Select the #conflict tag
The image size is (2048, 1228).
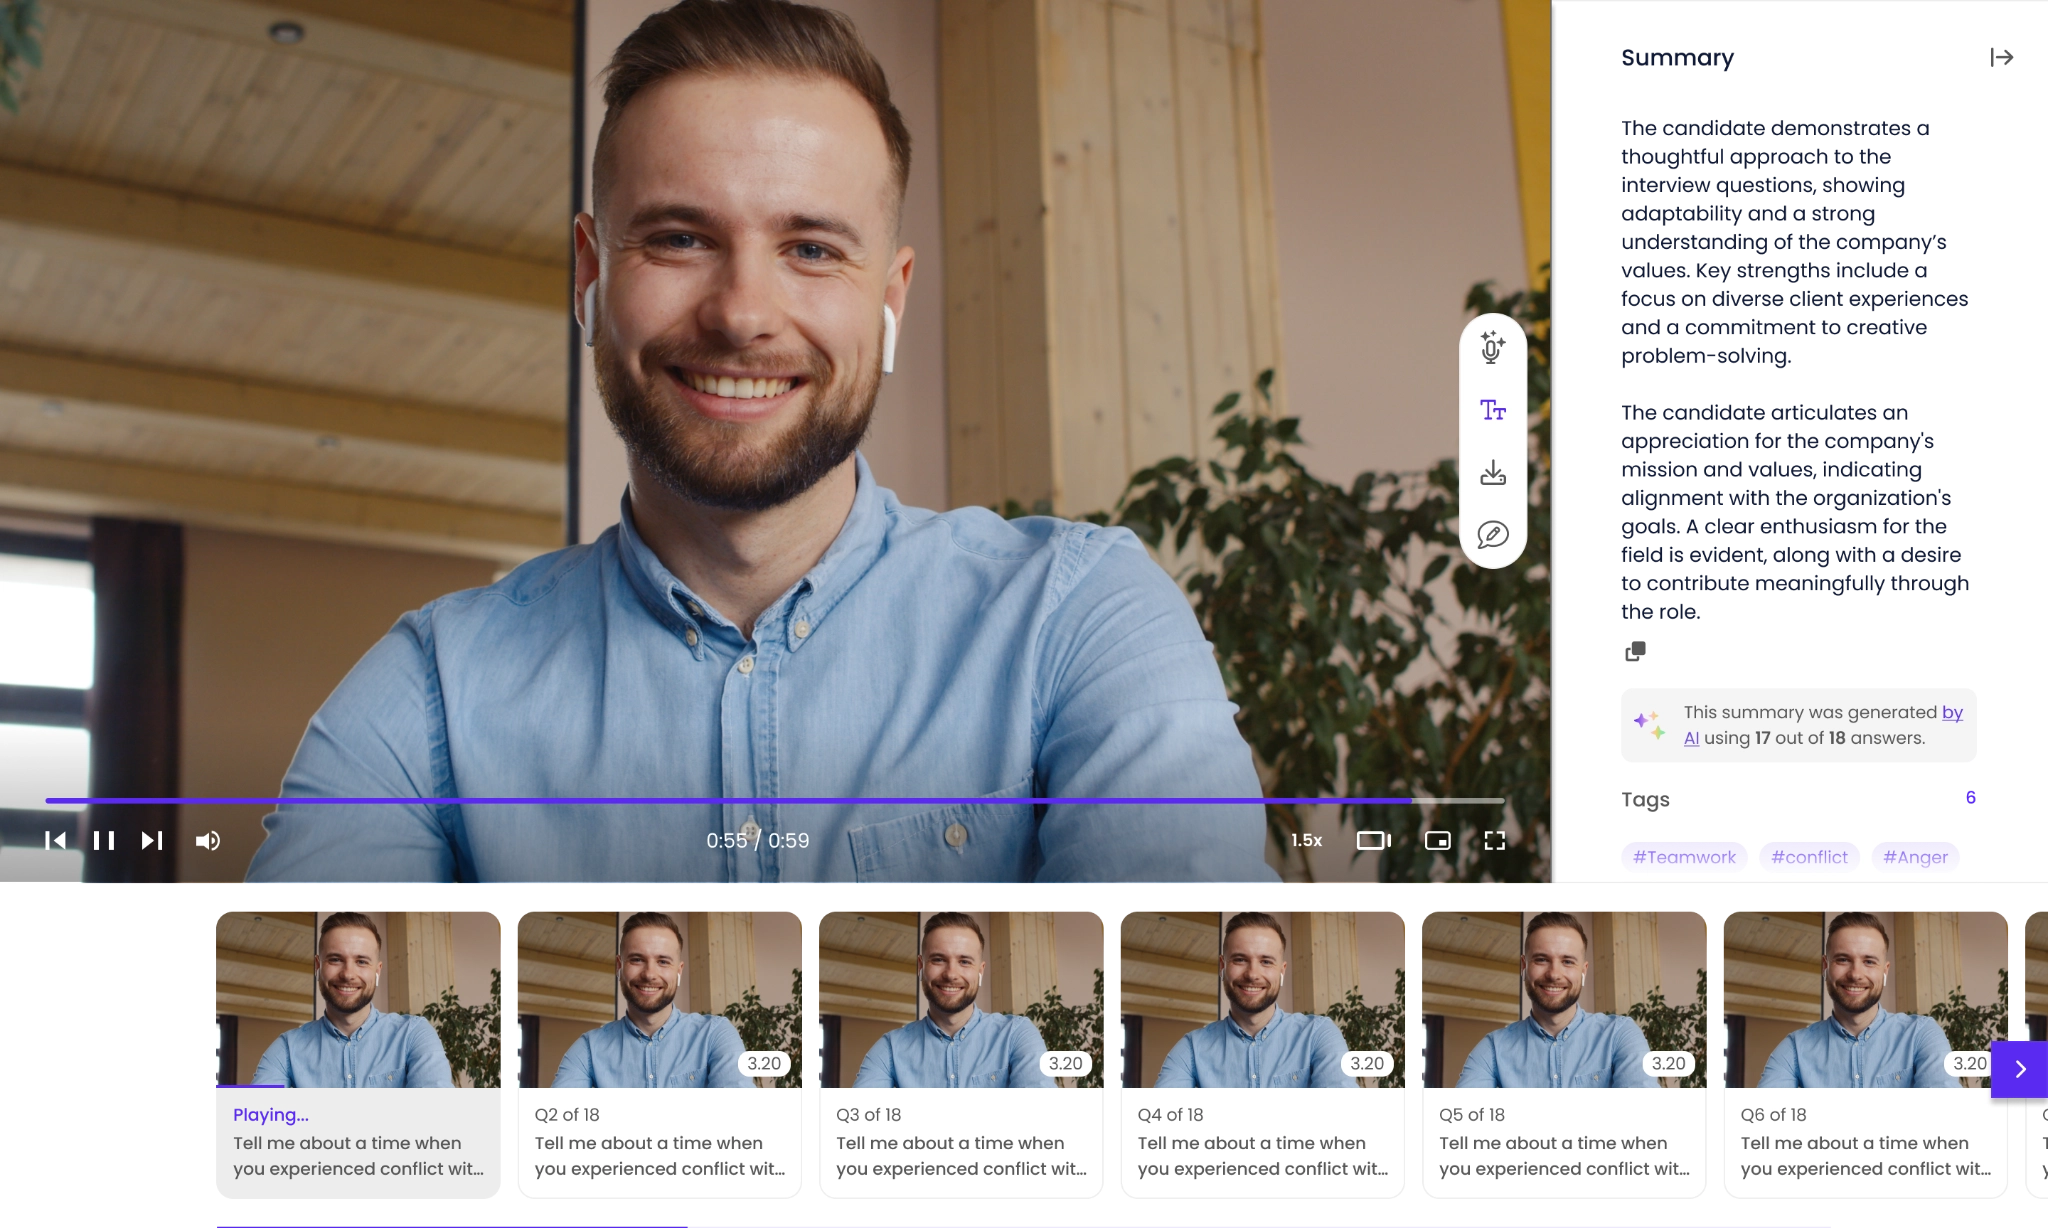(1809, 857)
